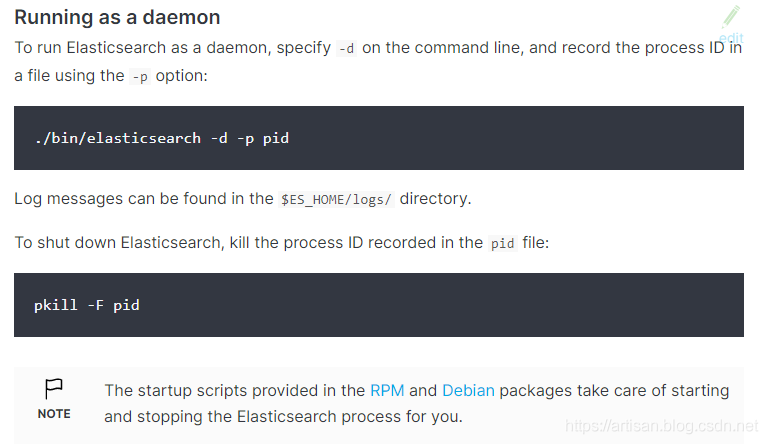Click the pencil edit icon
This screenshot has width=768, height=444.
(x=731, y=16)
